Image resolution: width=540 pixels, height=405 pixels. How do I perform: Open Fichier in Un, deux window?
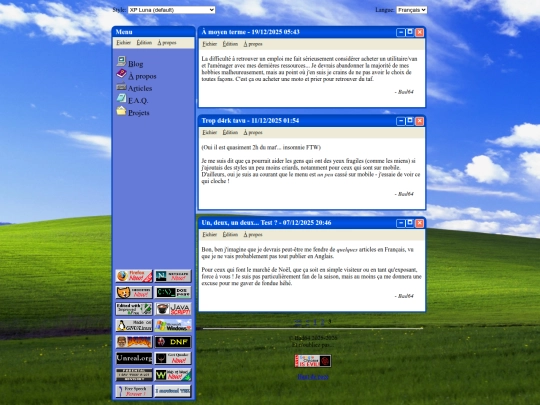pos(210,235)
